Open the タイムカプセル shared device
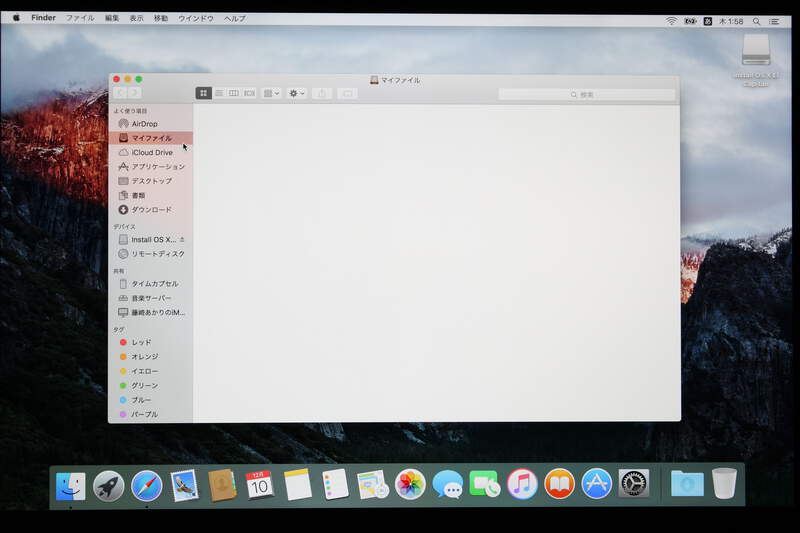This screenshot has height=533, width=800. tap(154, 284)
